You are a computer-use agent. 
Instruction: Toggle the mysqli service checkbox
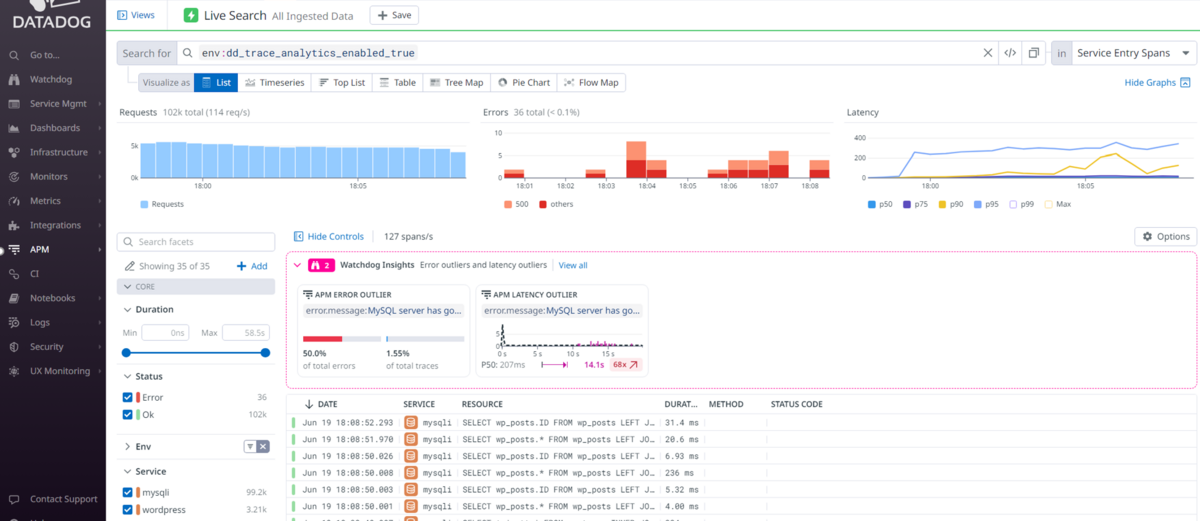(x=127, y=492)
